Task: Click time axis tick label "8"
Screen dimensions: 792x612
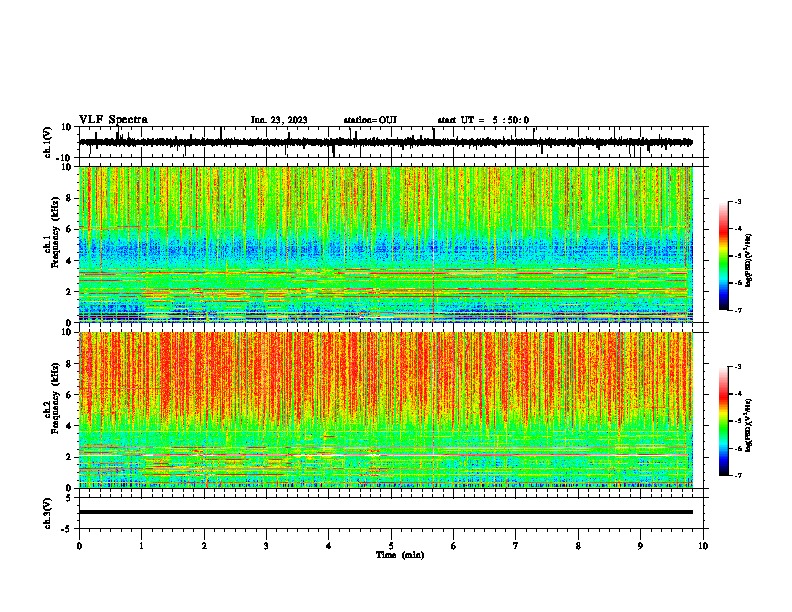Action: pos(578,546)
